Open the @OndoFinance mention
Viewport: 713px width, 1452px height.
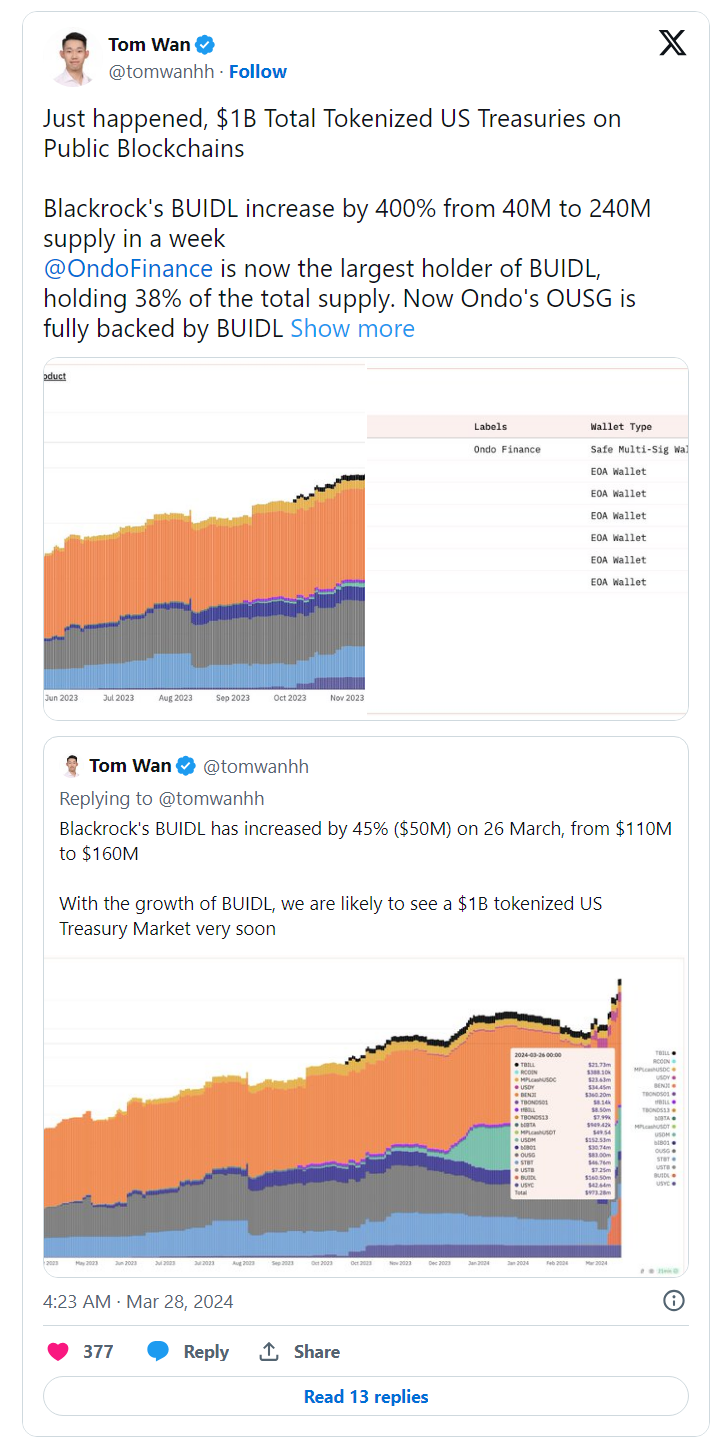(128, 268)
